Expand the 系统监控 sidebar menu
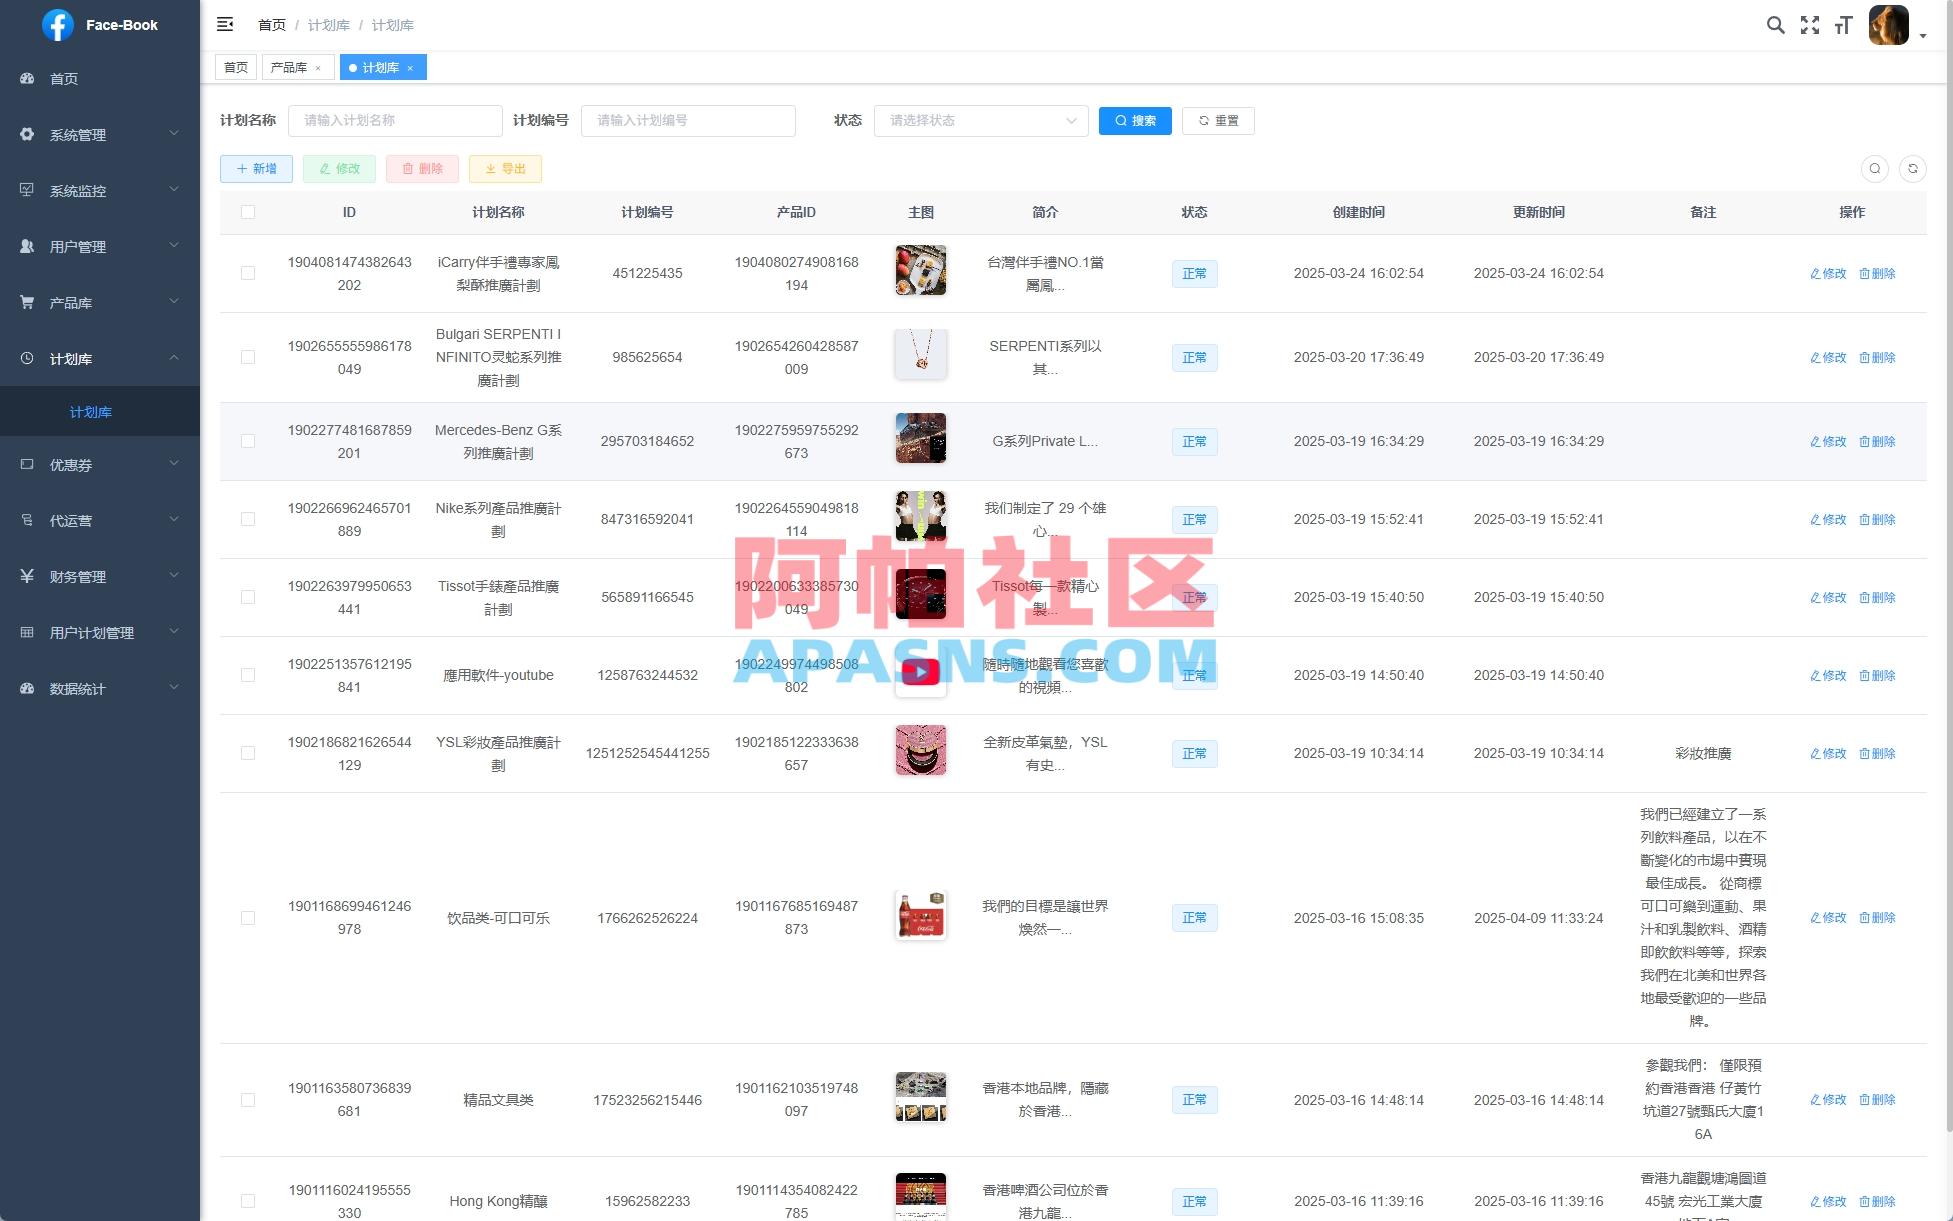The width and height of the screenshot is (1953, 1221). click(x=100, y=190)
